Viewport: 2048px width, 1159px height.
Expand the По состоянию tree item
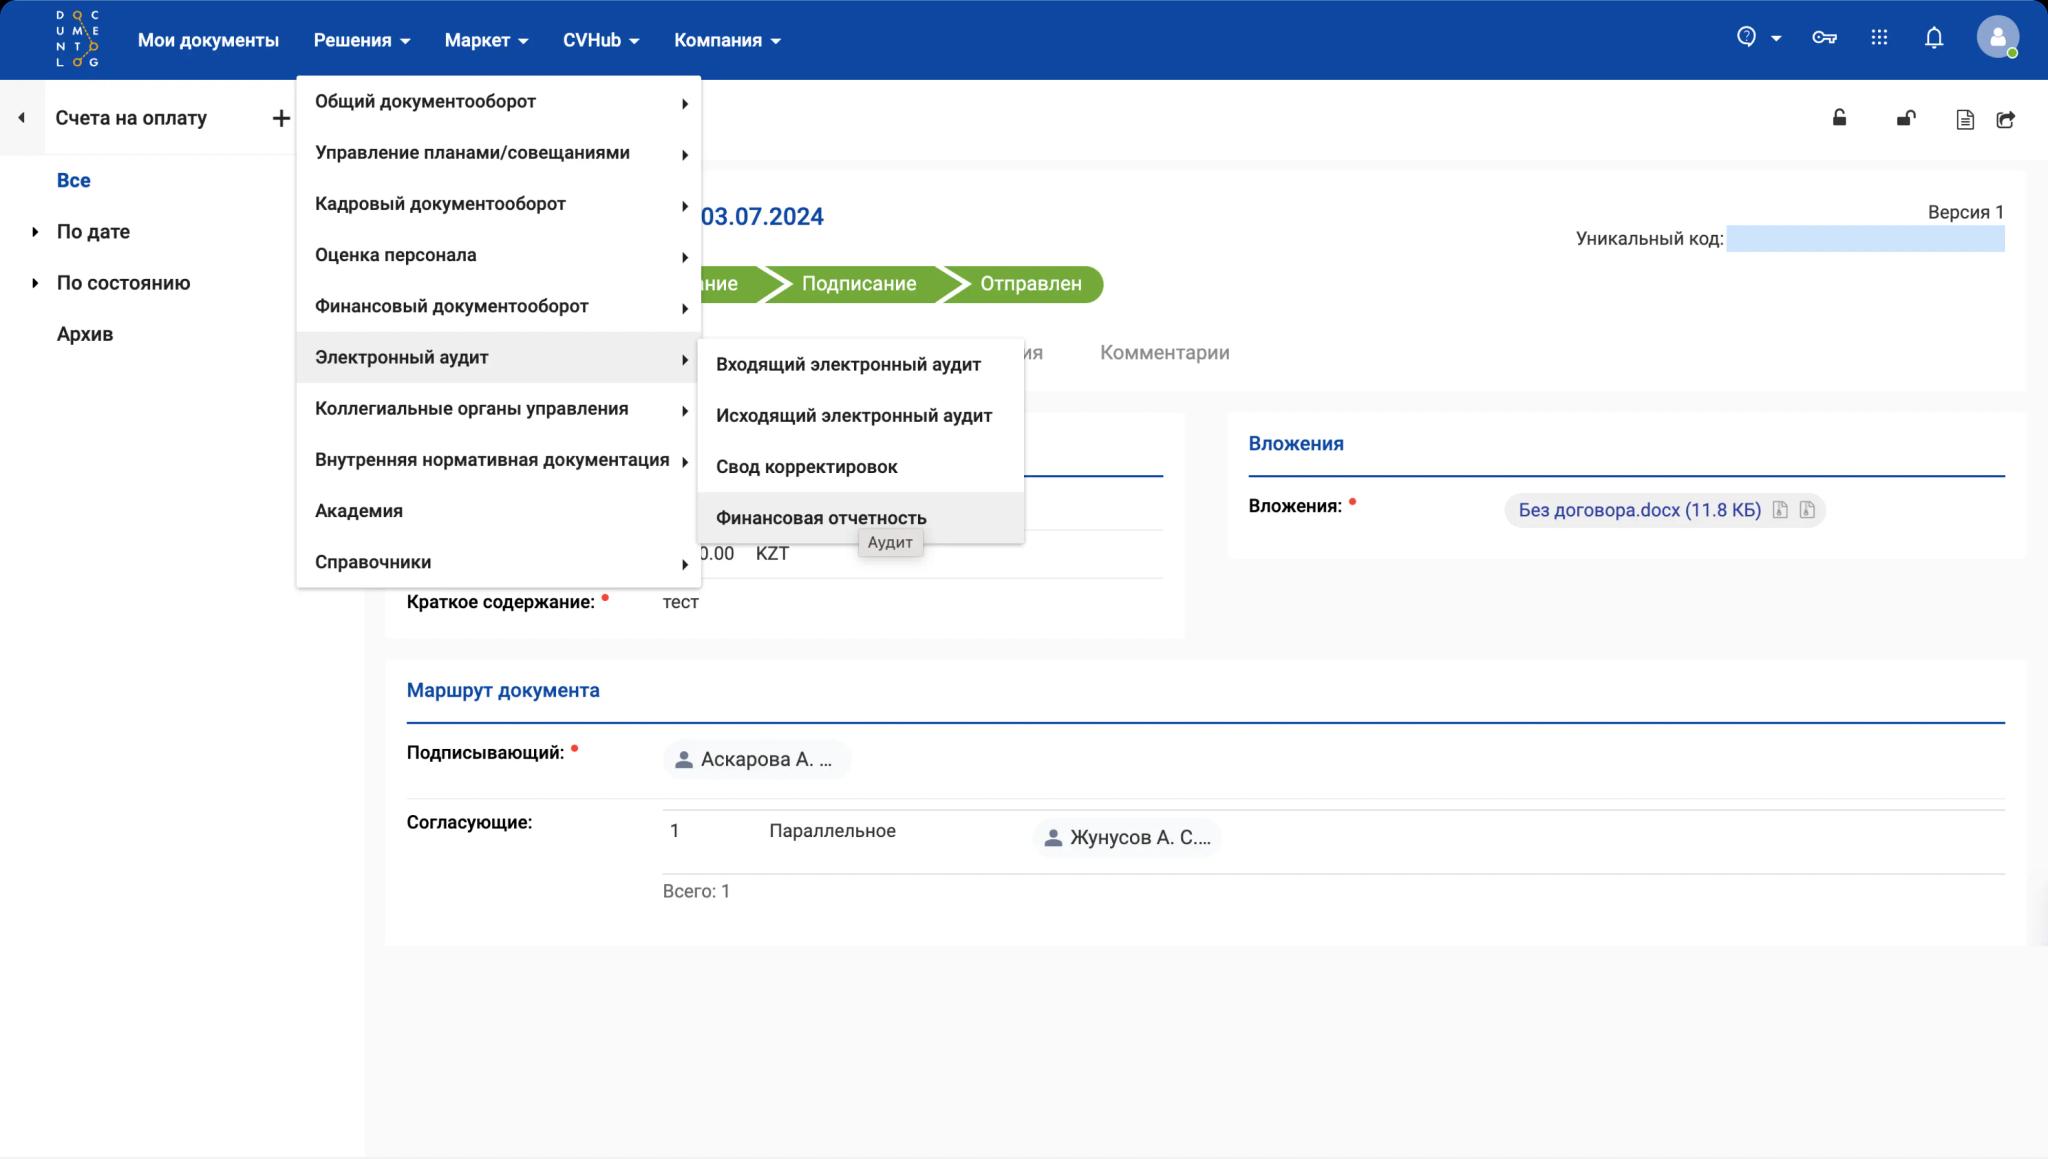pyautogui.click(x=35, y=283)
